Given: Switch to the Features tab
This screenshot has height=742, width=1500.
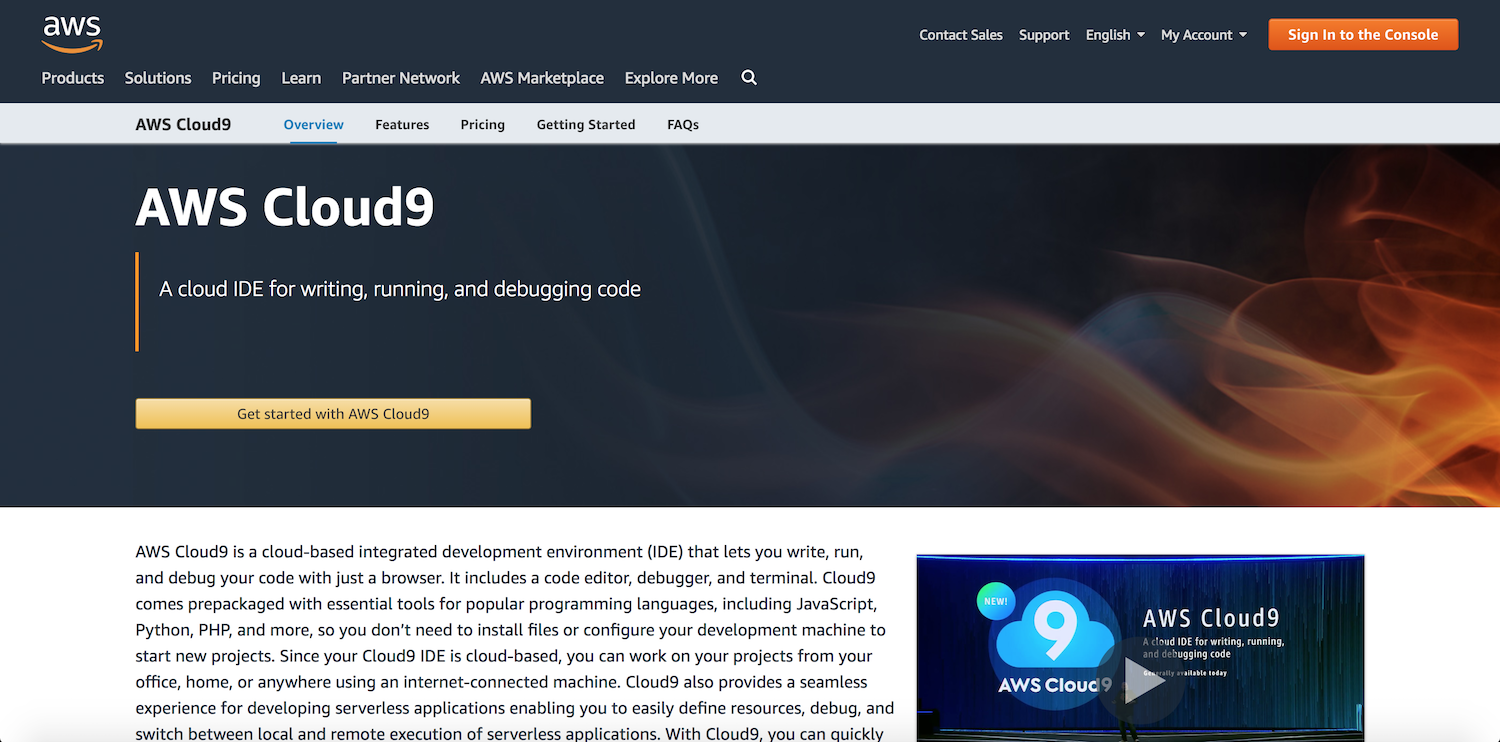Looking at the screenshot, I should click(x=402, y=125).
